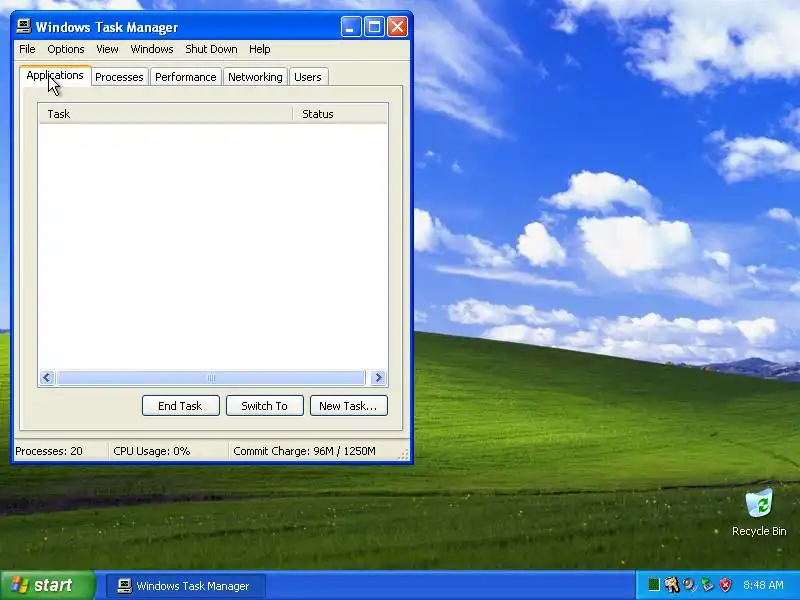Screen dimensions: 800x600
Task: Open the Shut Down menu
Action: pos(211,49)
